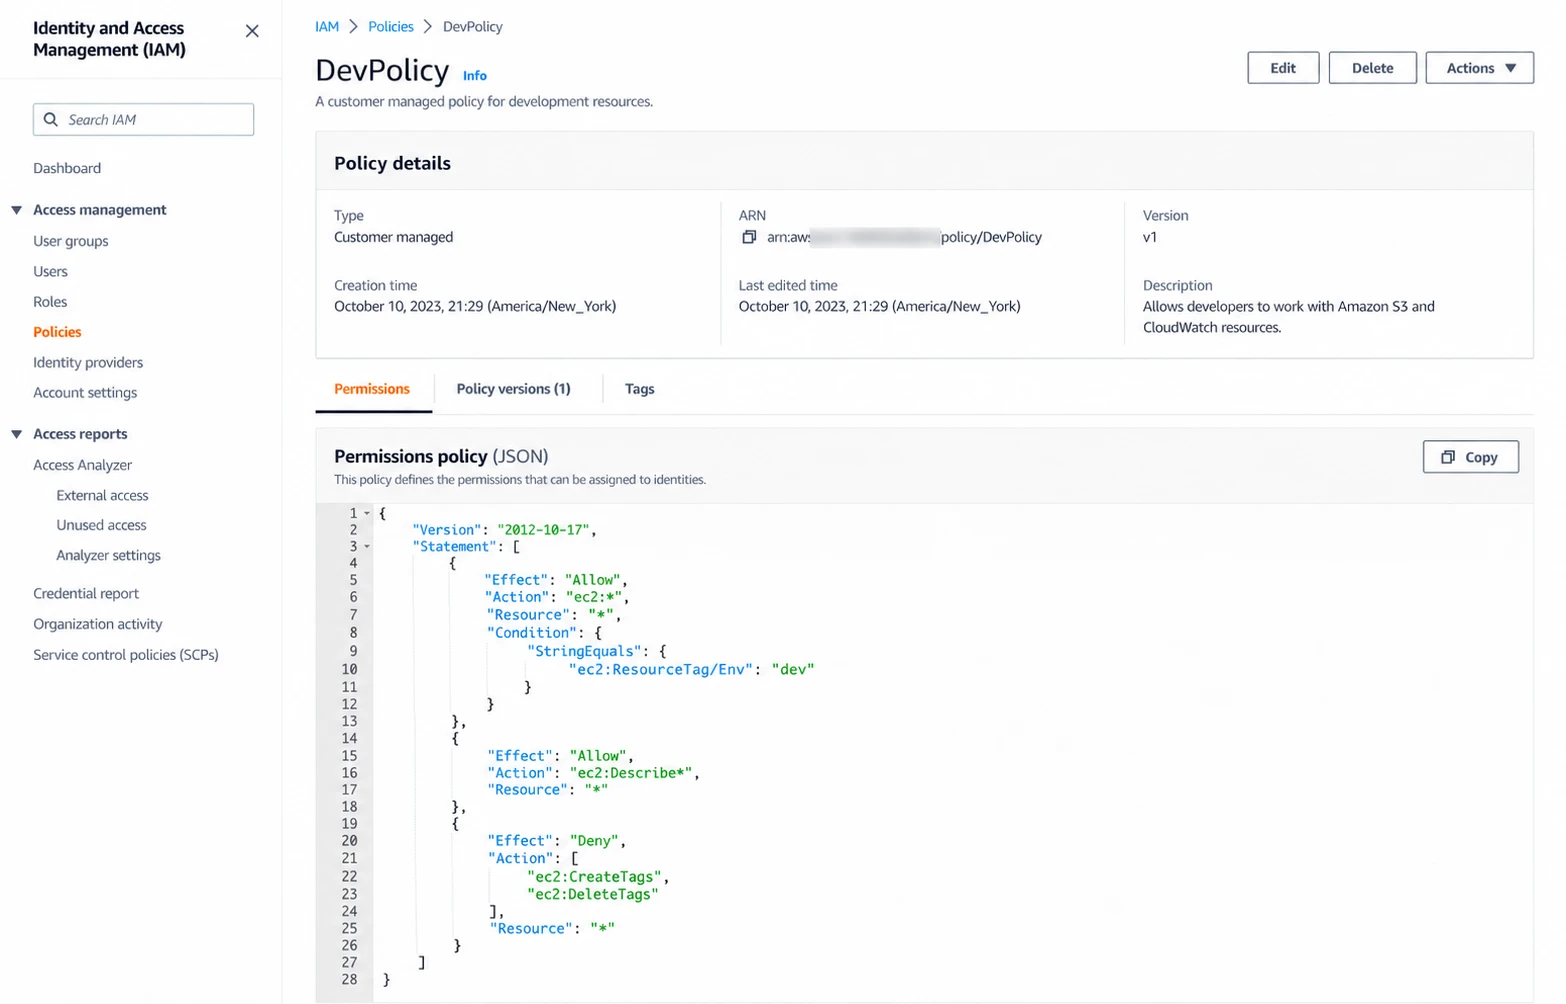Image resolution: width=1566 pixels, height=1004 pixels.
Task: Open Access Analyzer in the sidebar
Action: tap(82, 465)
